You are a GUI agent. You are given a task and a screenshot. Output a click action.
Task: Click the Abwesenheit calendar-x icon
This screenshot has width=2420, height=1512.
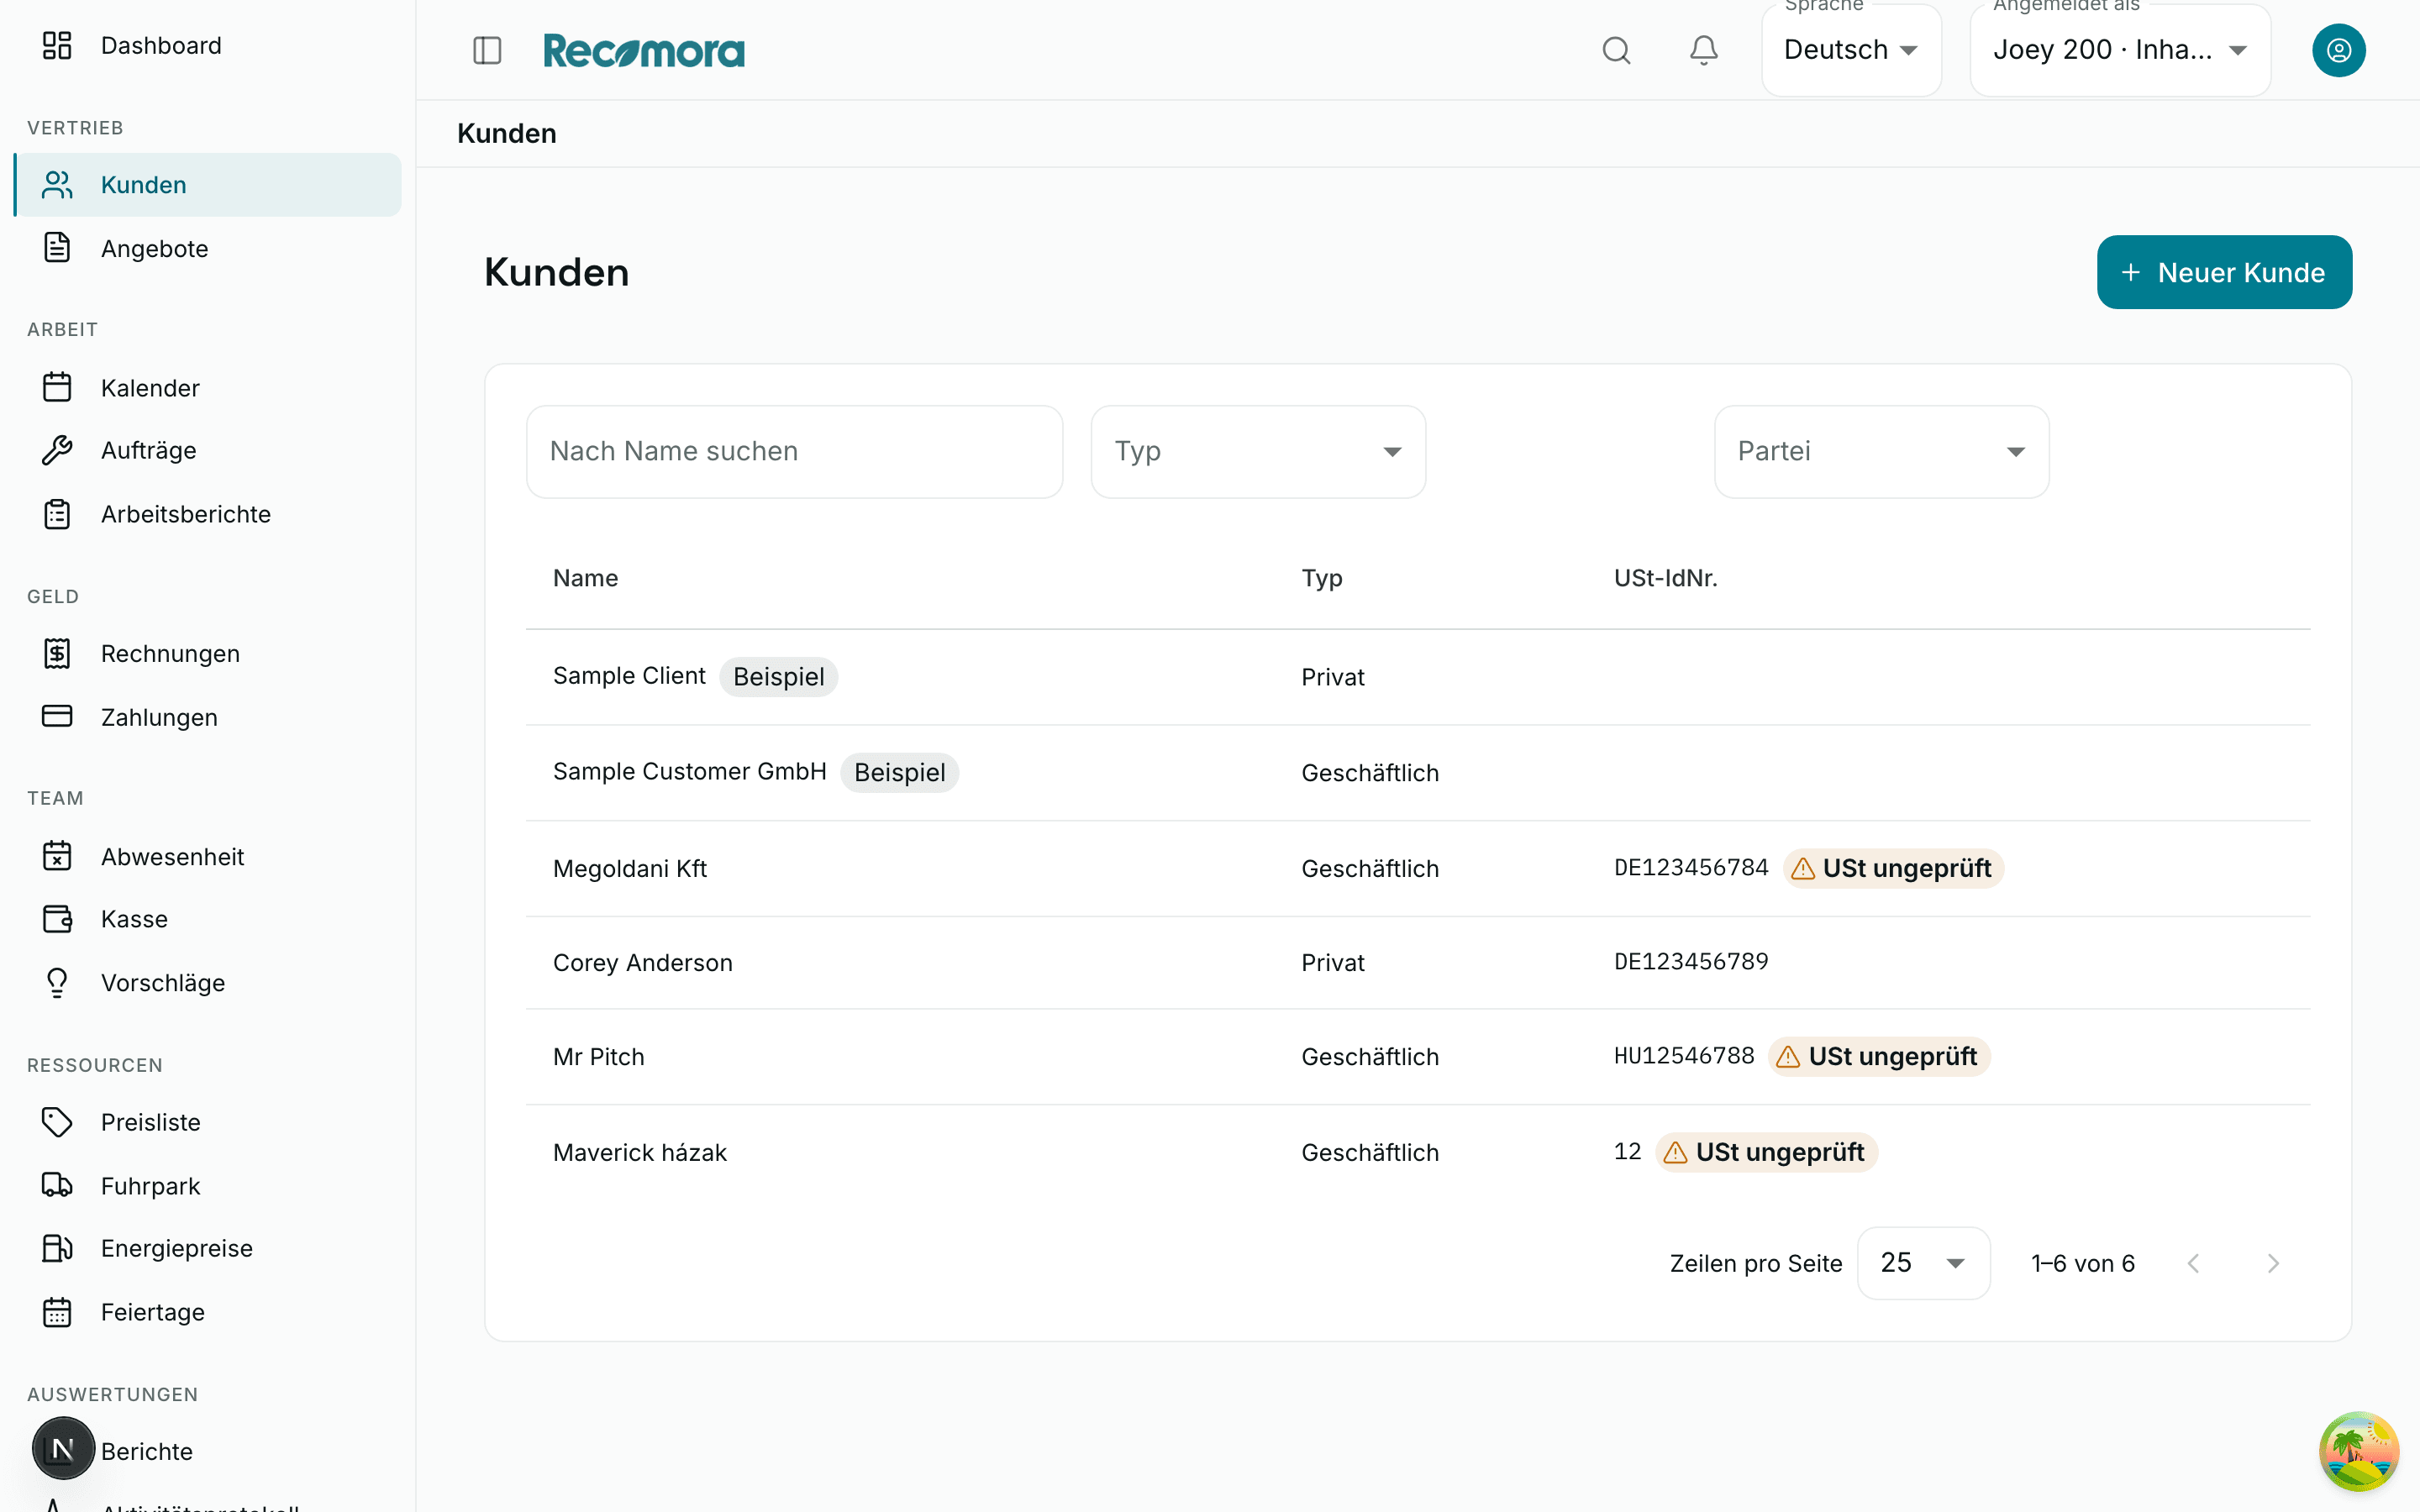click(57, 856)
